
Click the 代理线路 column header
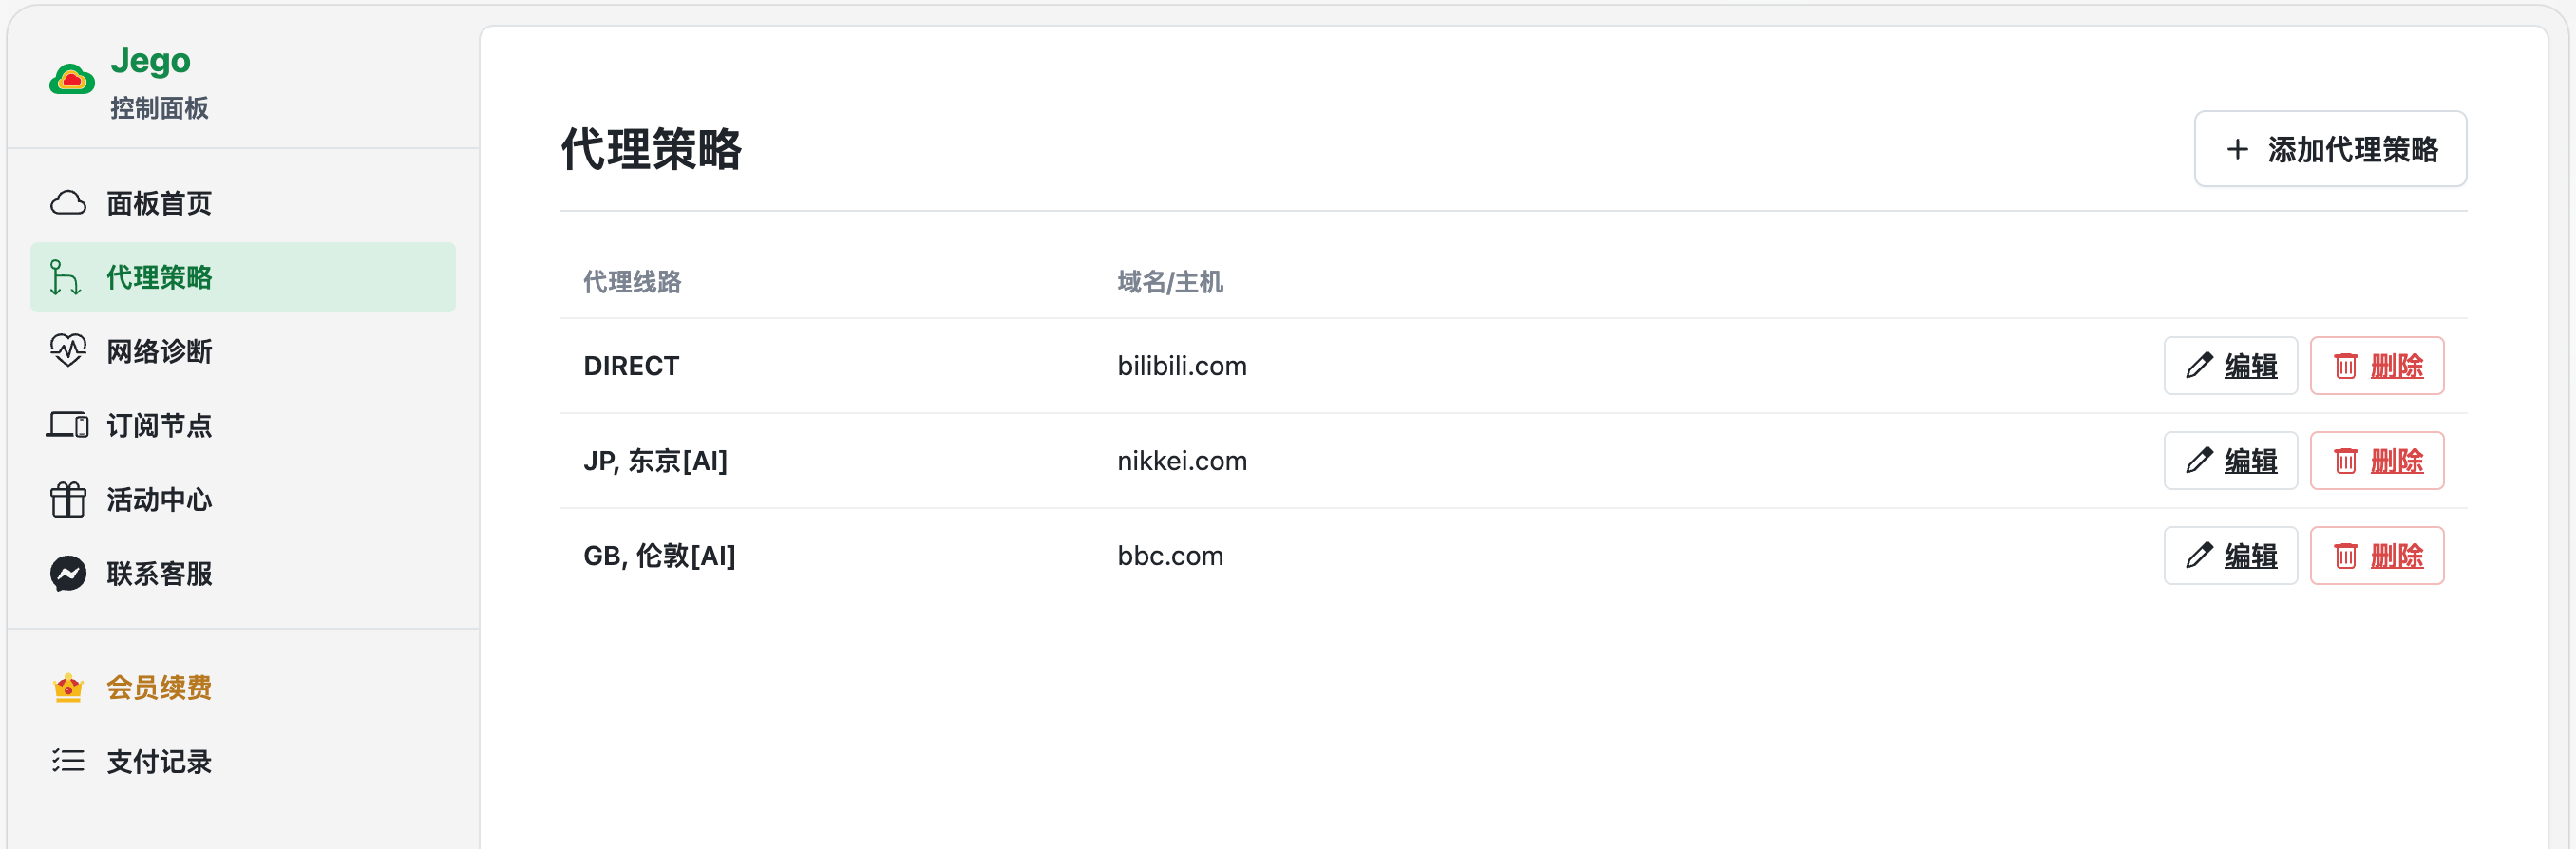[632, 282]
